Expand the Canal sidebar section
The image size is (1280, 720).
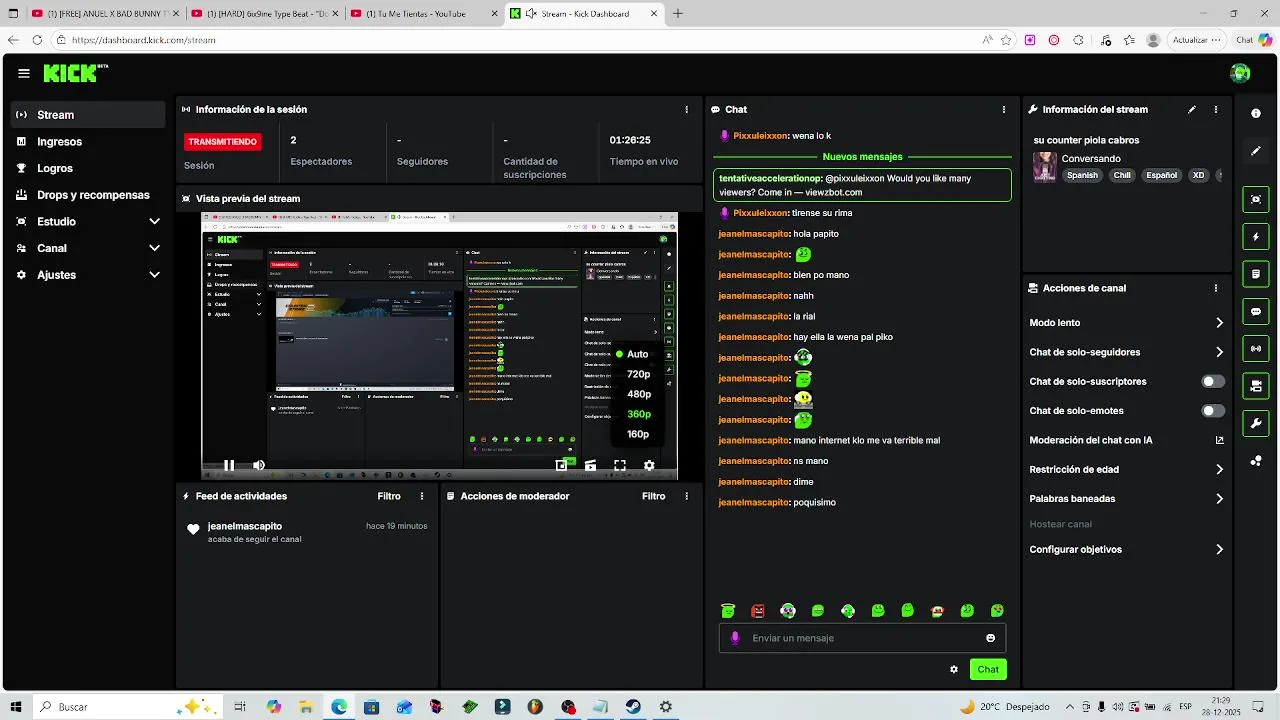[x=154, y=248]
